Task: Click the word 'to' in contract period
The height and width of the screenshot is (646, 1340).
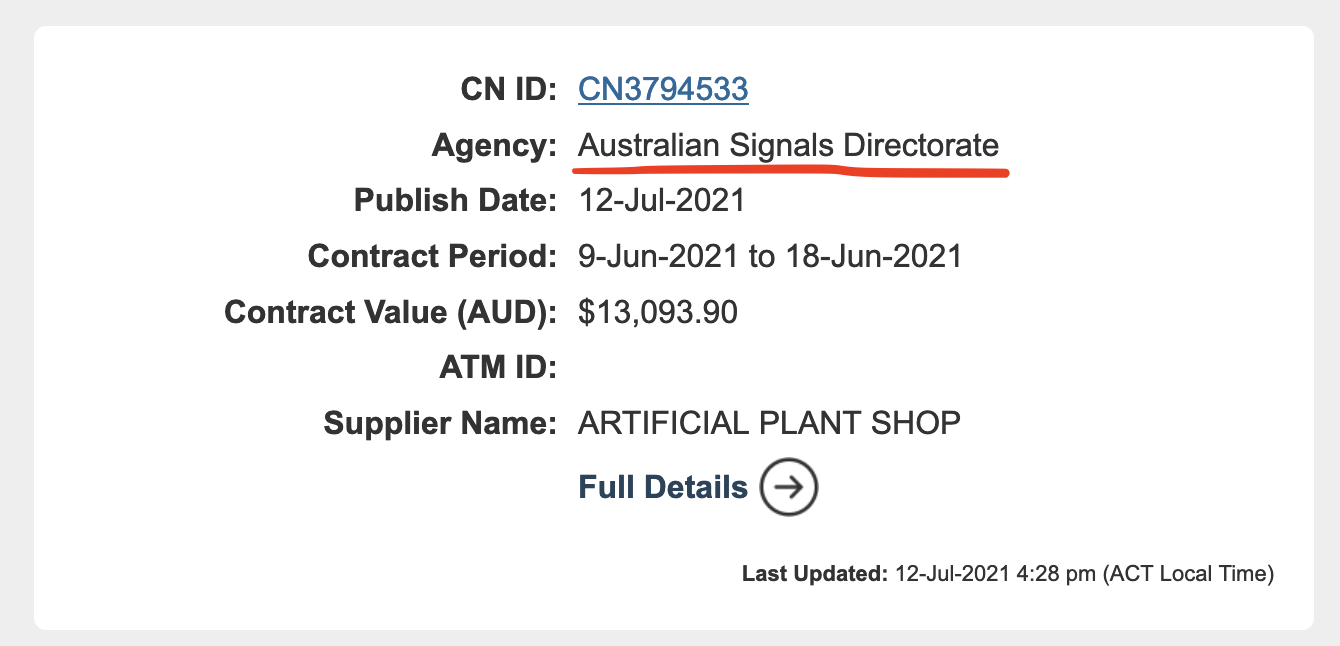Action: point(763,256)
